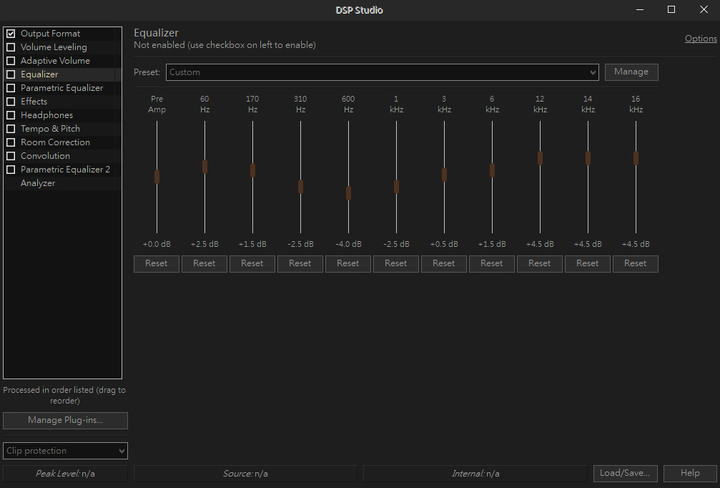Screen dimensions: 720x488
Task: Click the 16 kHz slider handle
Action: click(x=636, y=158)
